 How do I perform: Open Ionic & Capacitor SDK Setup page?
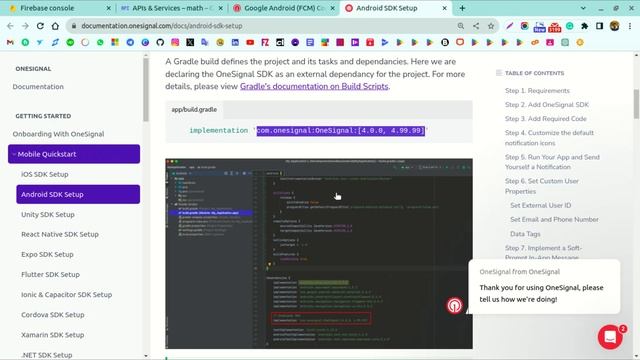(67, 294)
